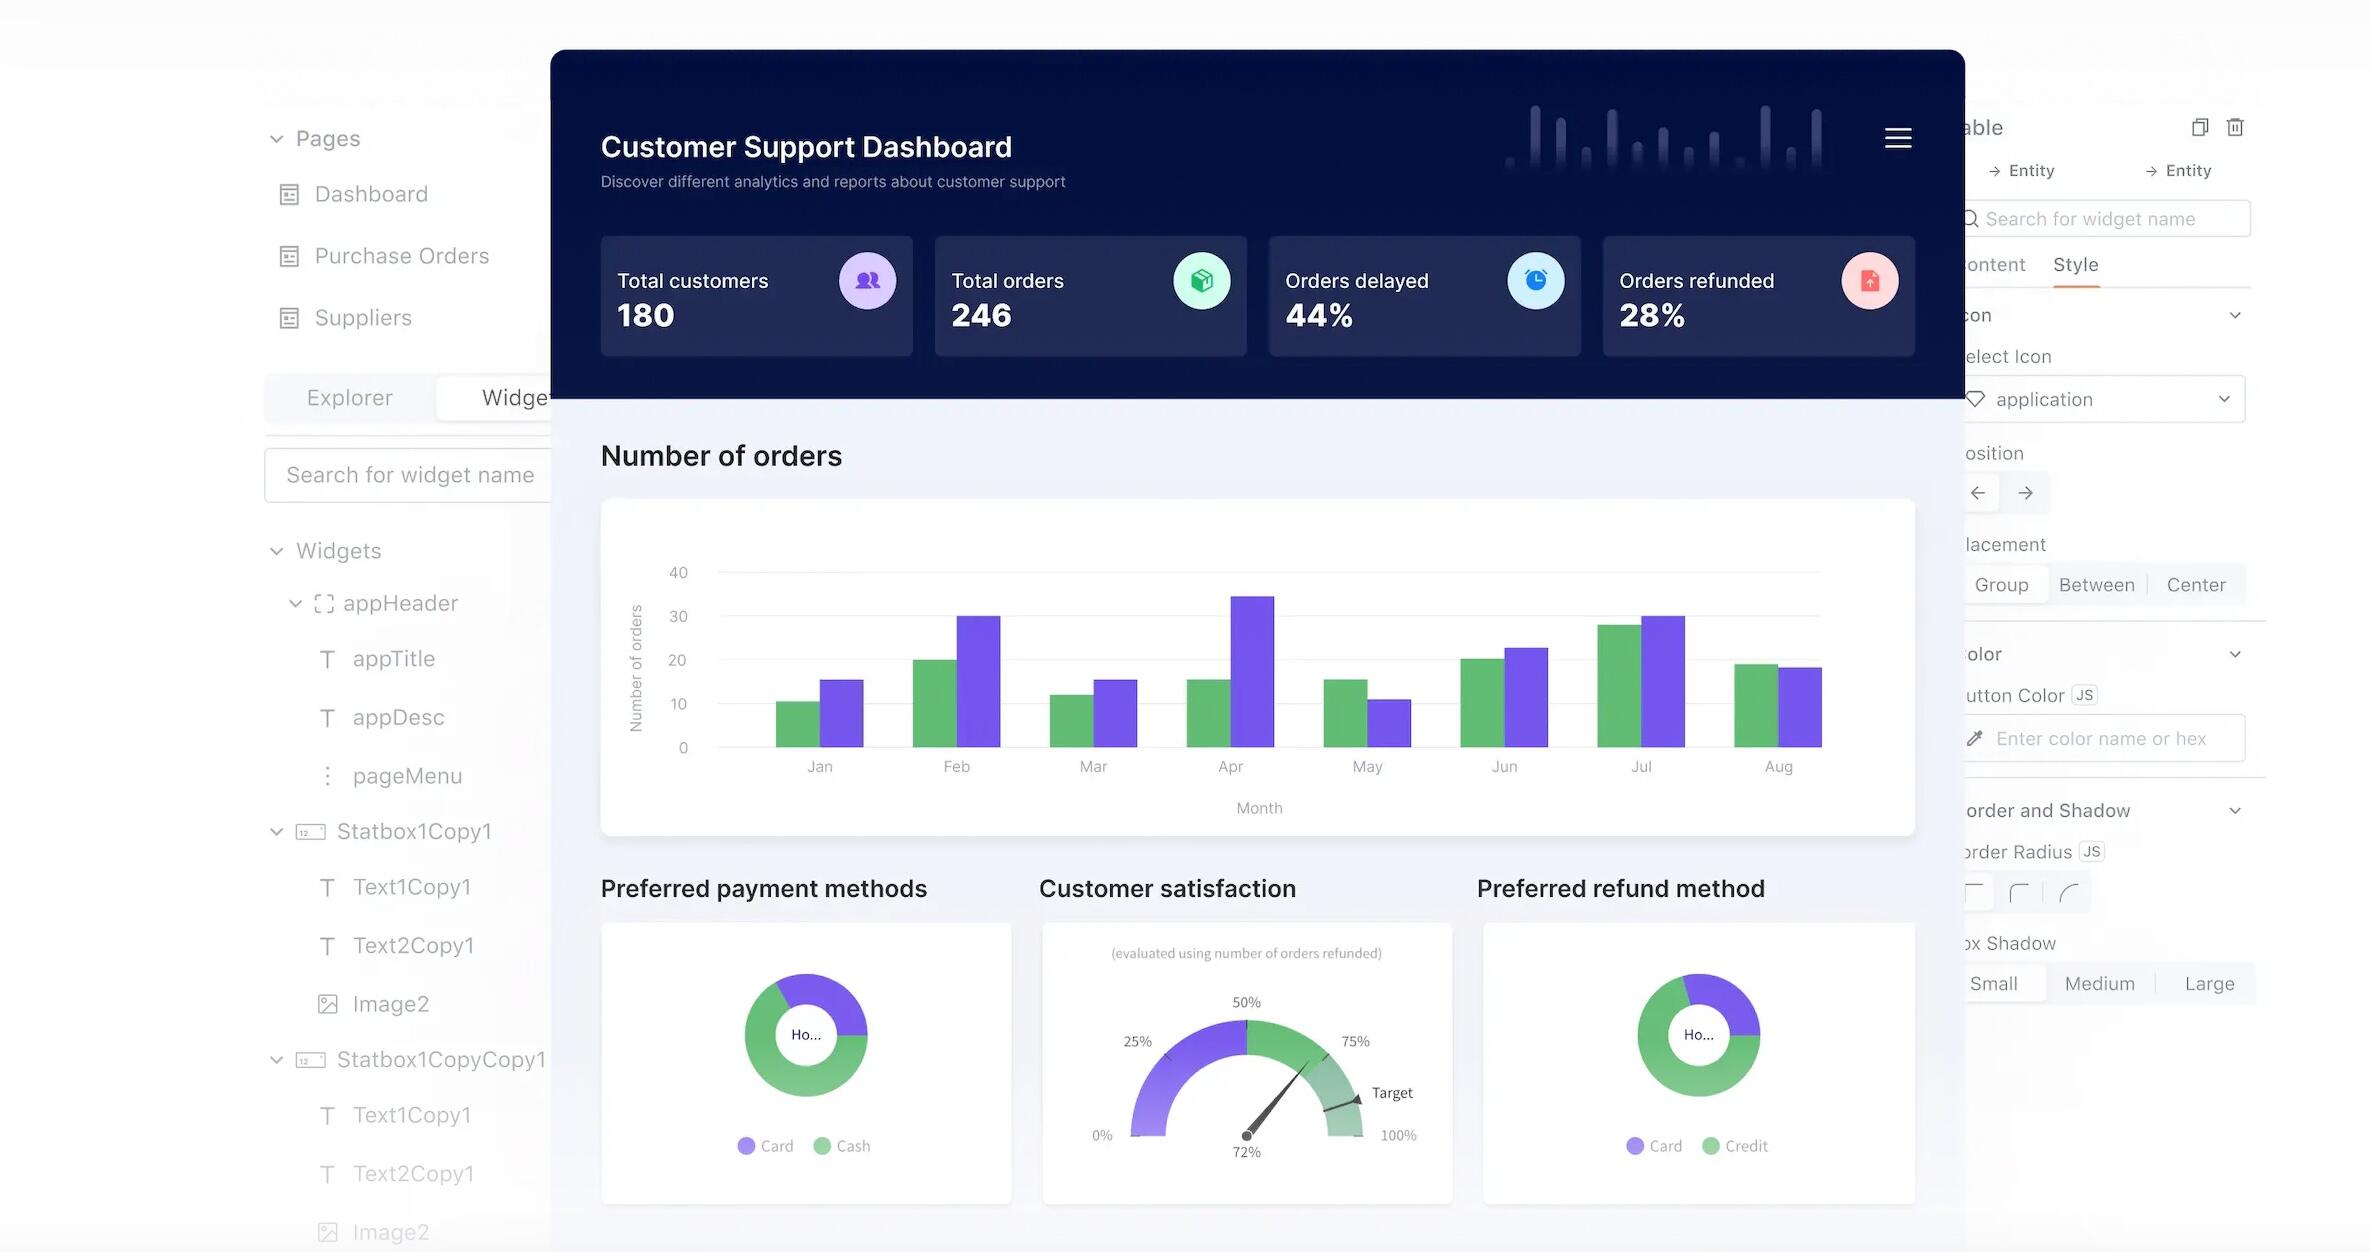Click the Total customers people icon

[x=867, y=281]
